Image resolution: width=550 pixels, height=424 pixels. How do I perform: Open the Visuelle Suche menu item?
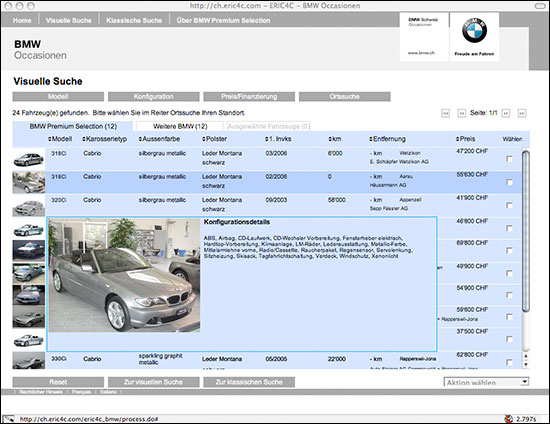coord(68,20)
